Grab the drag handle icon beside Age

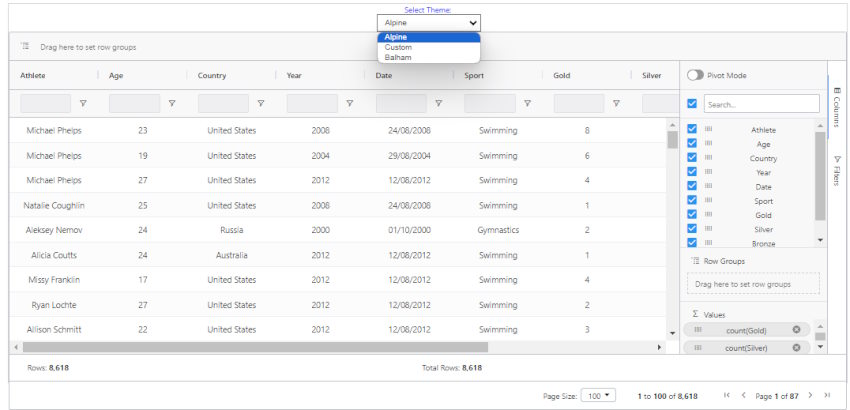click(708, 143)
